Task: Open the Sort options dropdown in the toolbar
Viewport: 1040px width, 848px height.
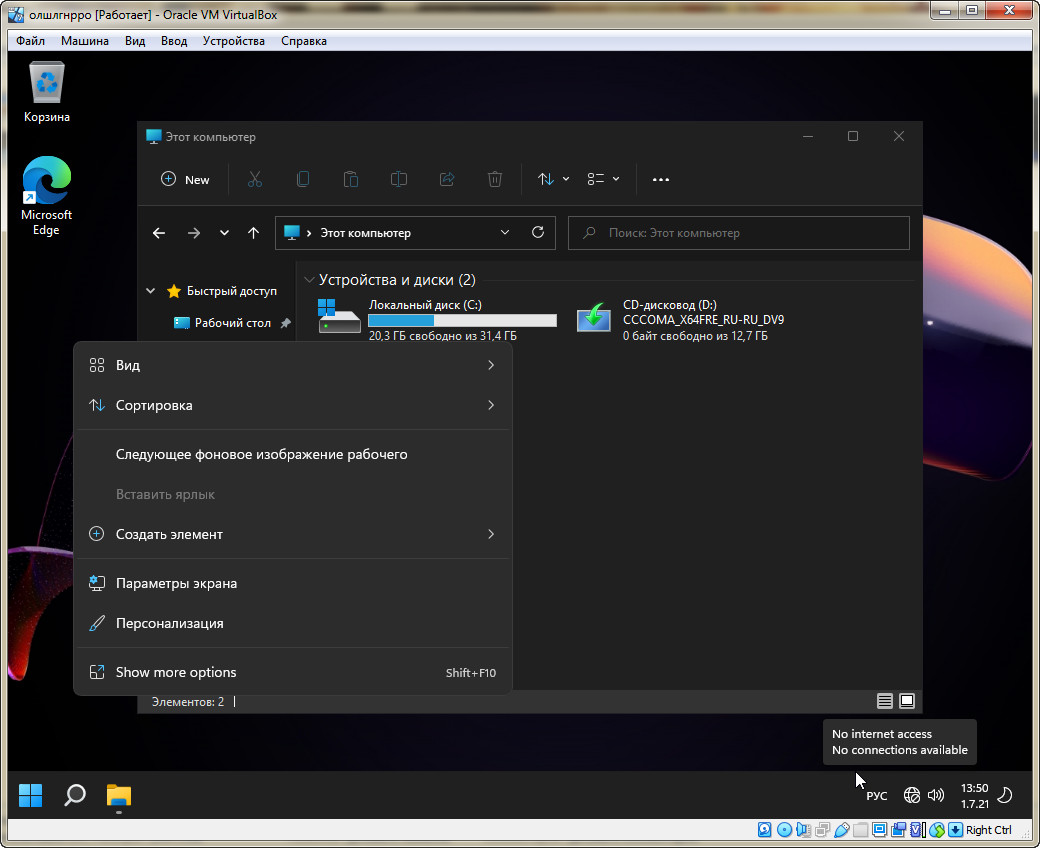Action: (553, 179)
